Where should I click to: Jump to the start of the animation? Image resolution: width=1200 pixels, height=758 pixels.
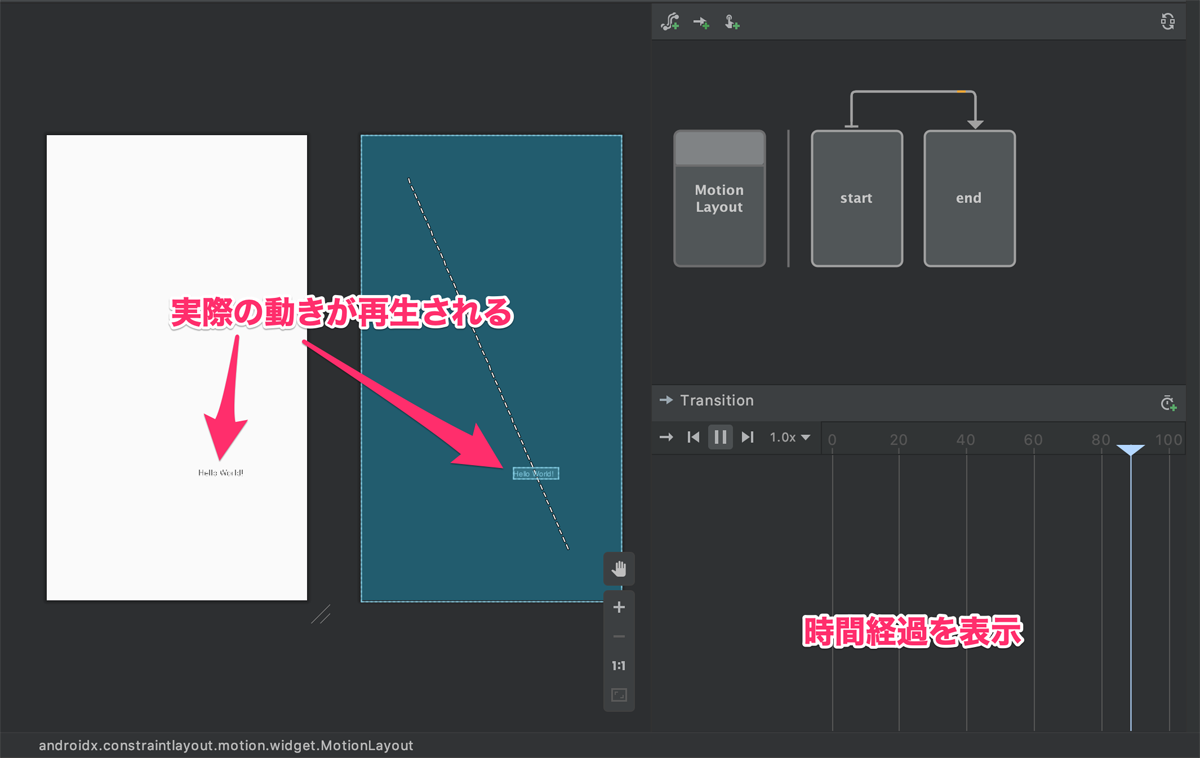click(693, 437)
